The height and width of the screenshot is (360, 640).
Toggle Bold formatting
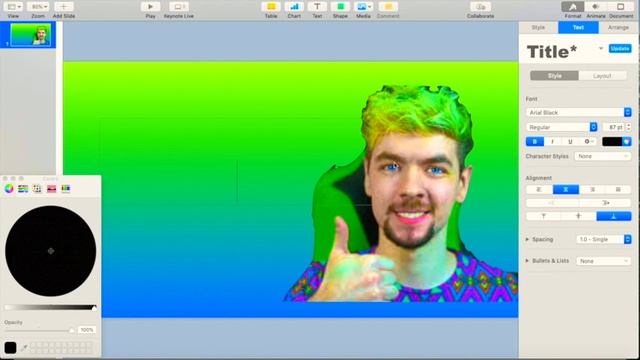535,142
